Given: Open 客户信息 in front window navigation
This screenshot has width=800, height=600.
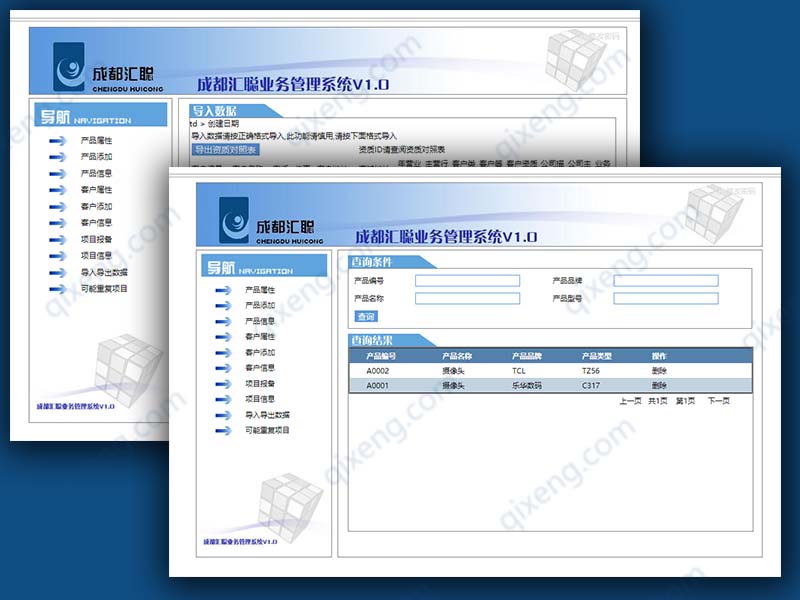Looking at the screenshot, I should [x=260, y=368].
